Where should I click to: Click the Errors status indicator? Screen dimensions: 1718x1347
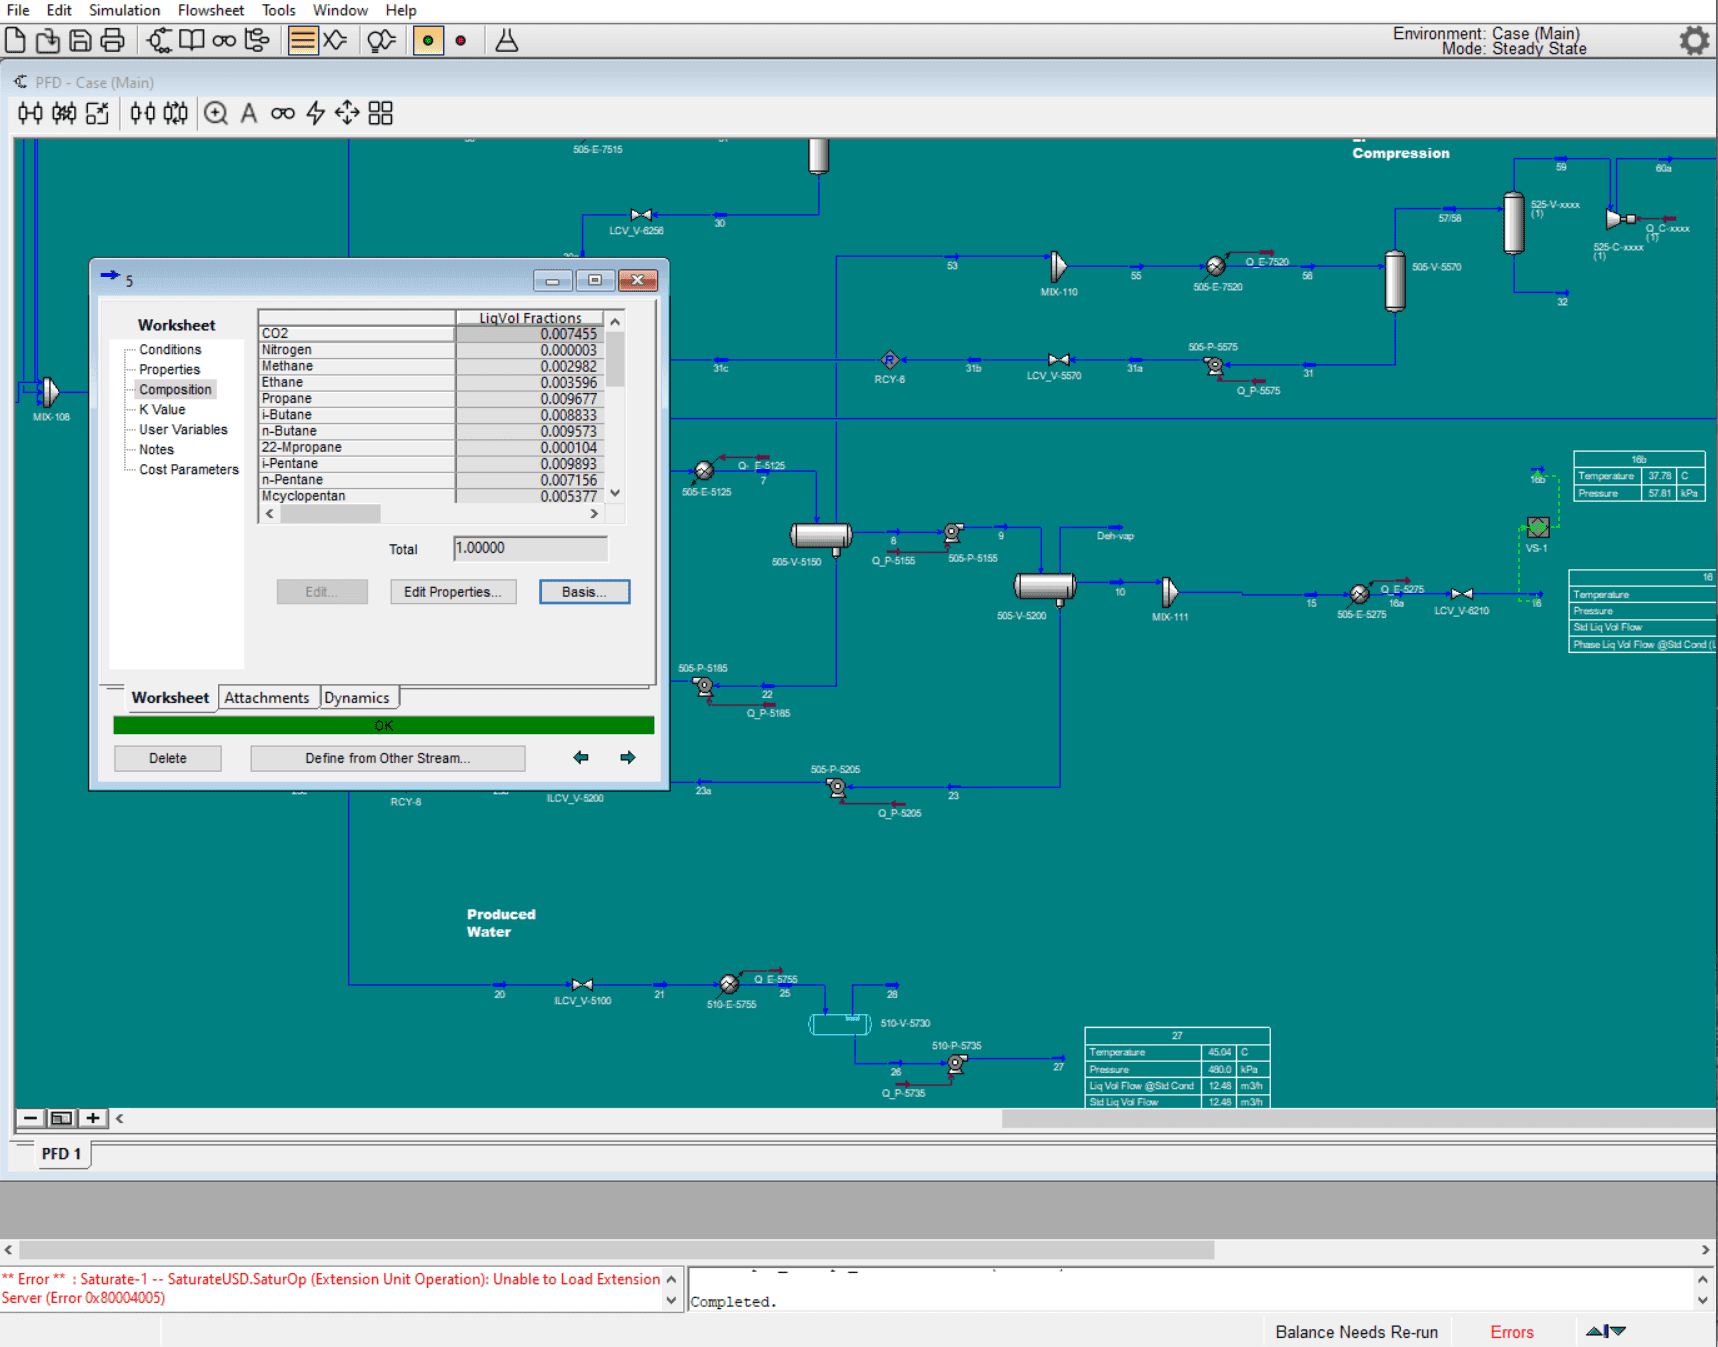1511,1332
